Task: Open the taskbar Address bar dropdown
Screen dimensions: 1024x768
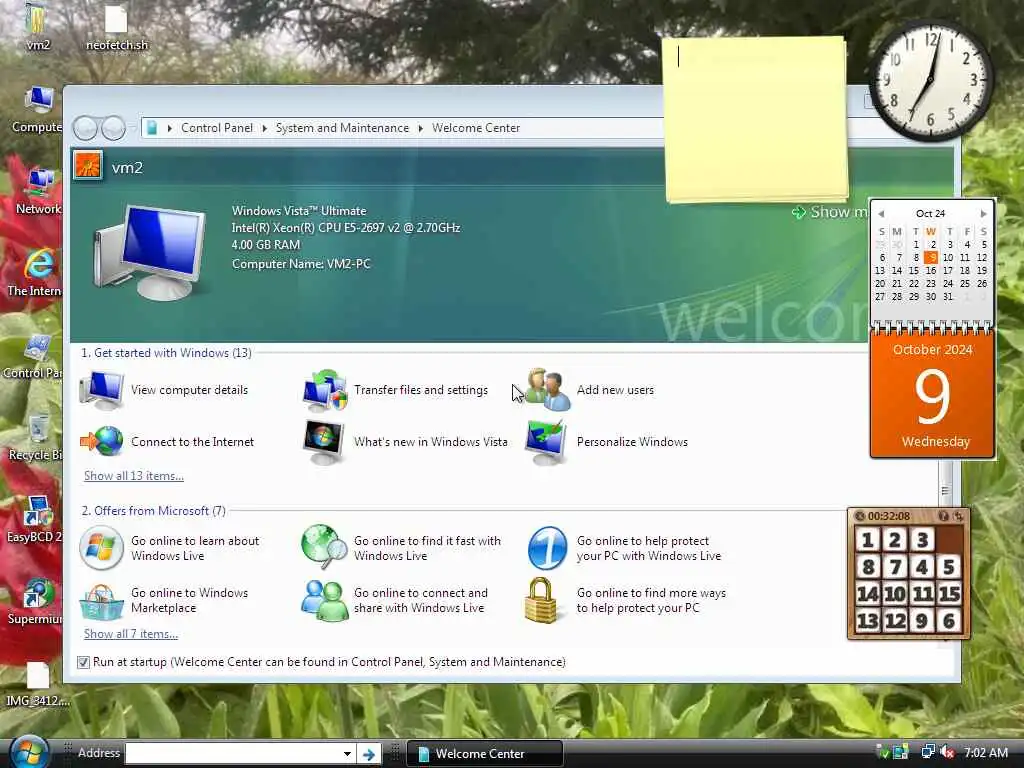Action: pyautogui.click(x=347, y=754)
